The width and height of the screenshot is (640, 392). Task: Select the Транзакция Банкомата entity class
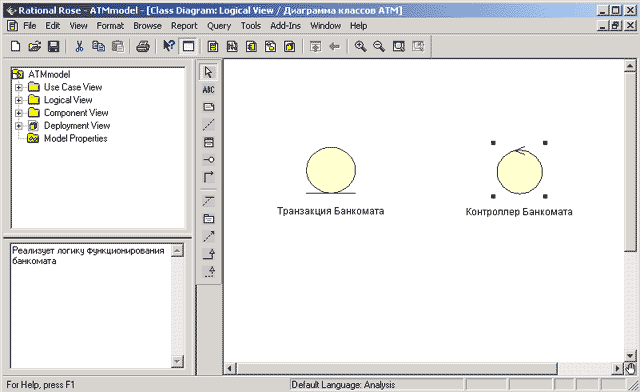pyautogui.click(x=331, y=170)
